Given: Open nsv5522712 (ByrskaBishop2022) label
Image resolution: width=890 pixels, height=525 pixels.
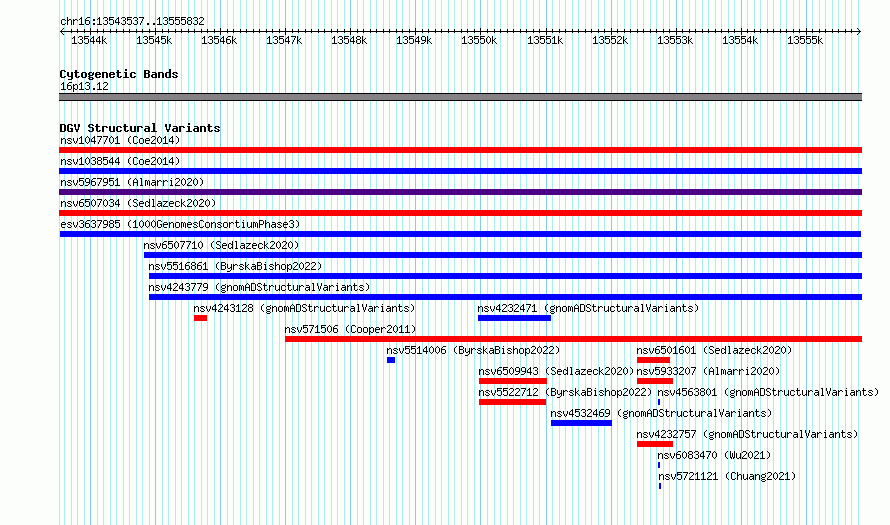Looking at the screenshot, I should 565,392.
